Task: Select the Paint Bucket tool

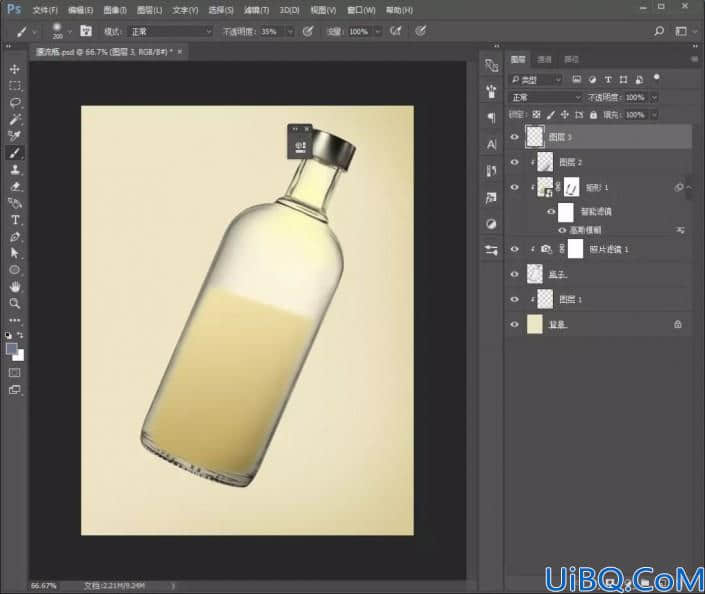Action: coord(14,203)
